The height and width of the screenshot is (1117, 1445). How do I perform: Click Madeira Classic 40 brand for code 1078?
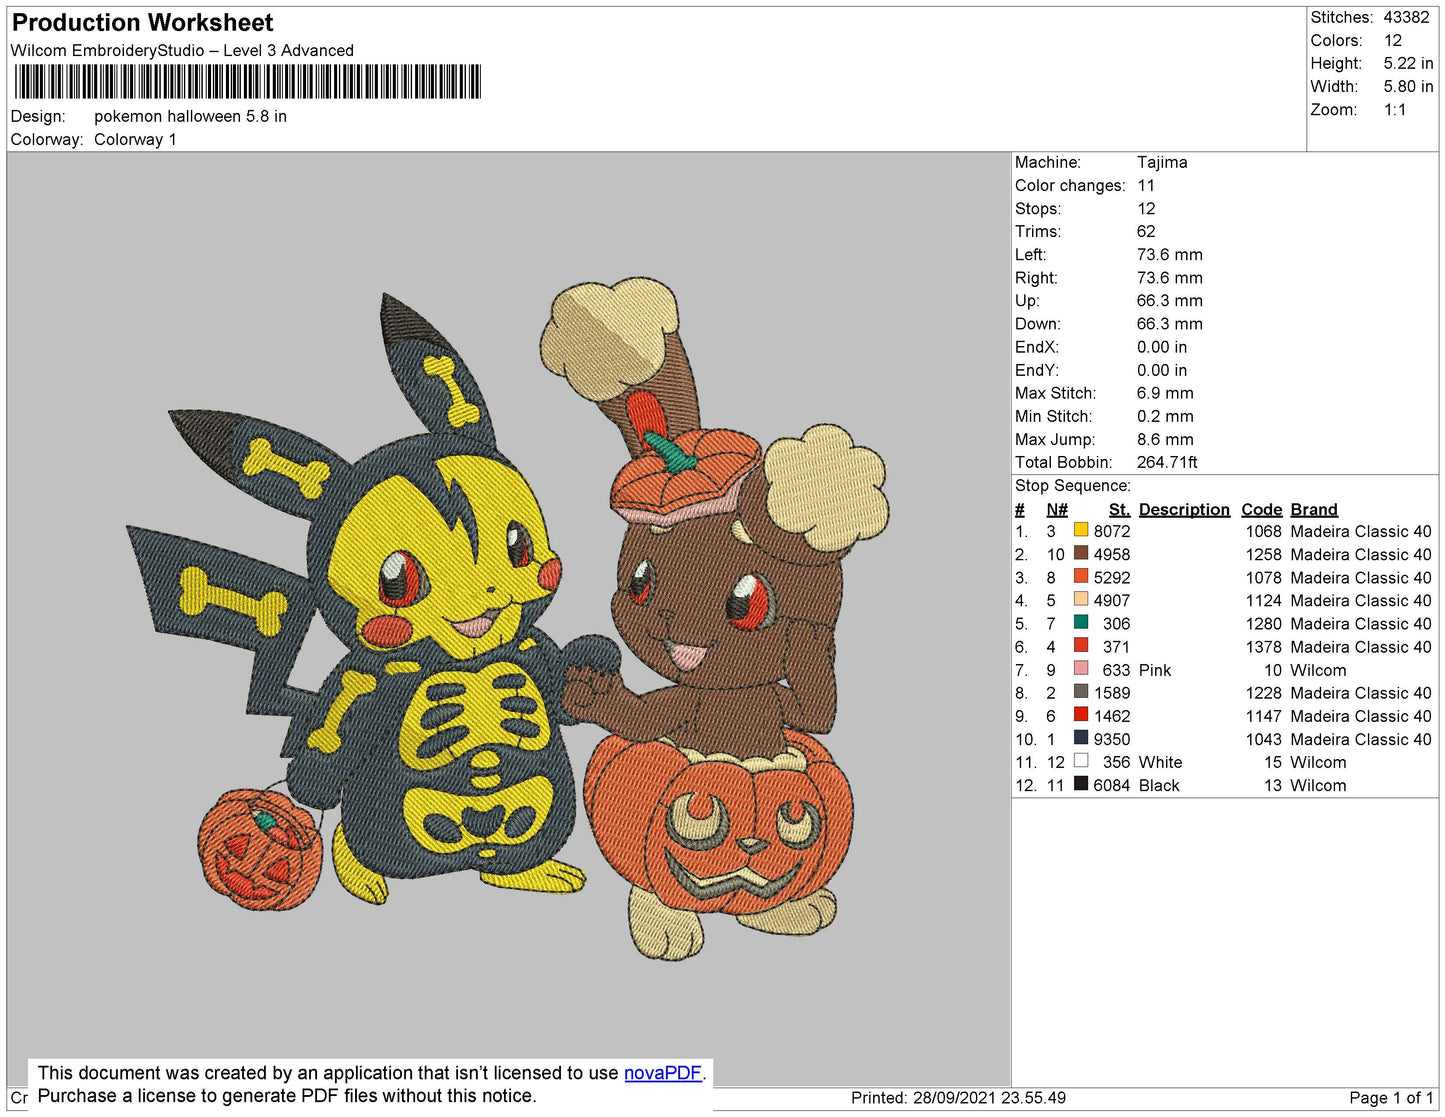point(1361,577)
